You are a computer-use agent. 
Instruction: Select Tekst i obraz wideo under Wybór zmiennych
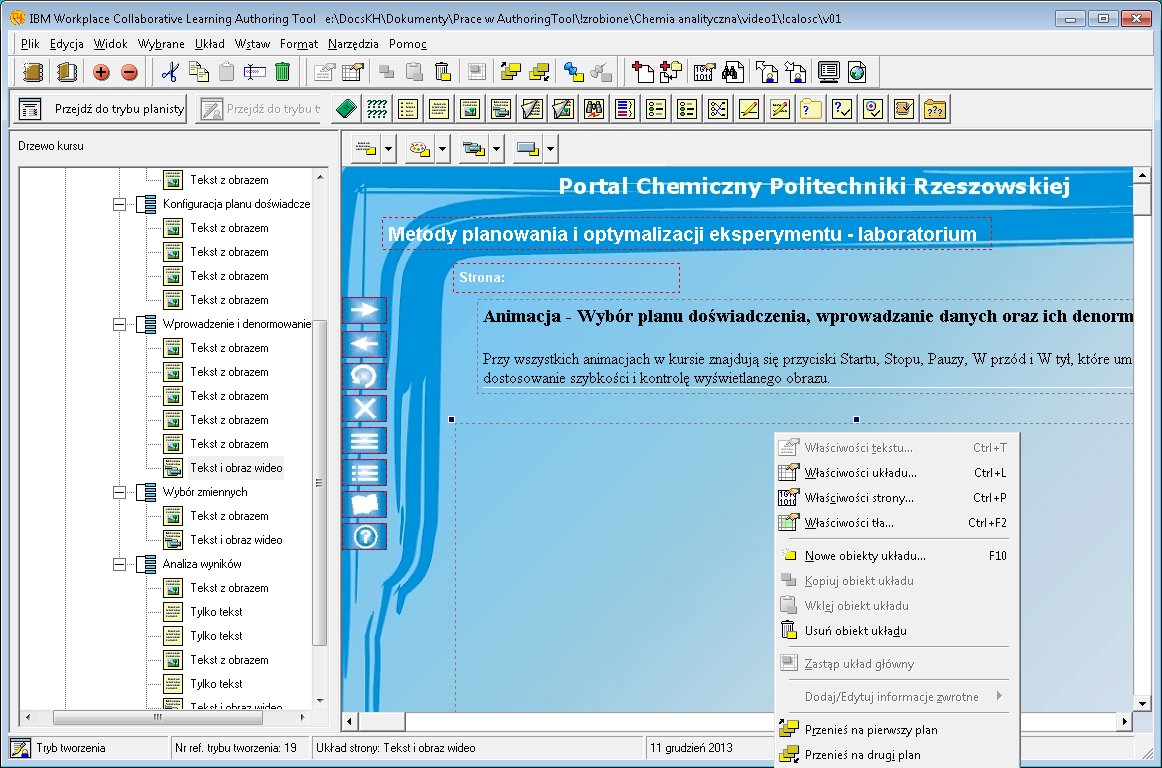tap(236, 540)
